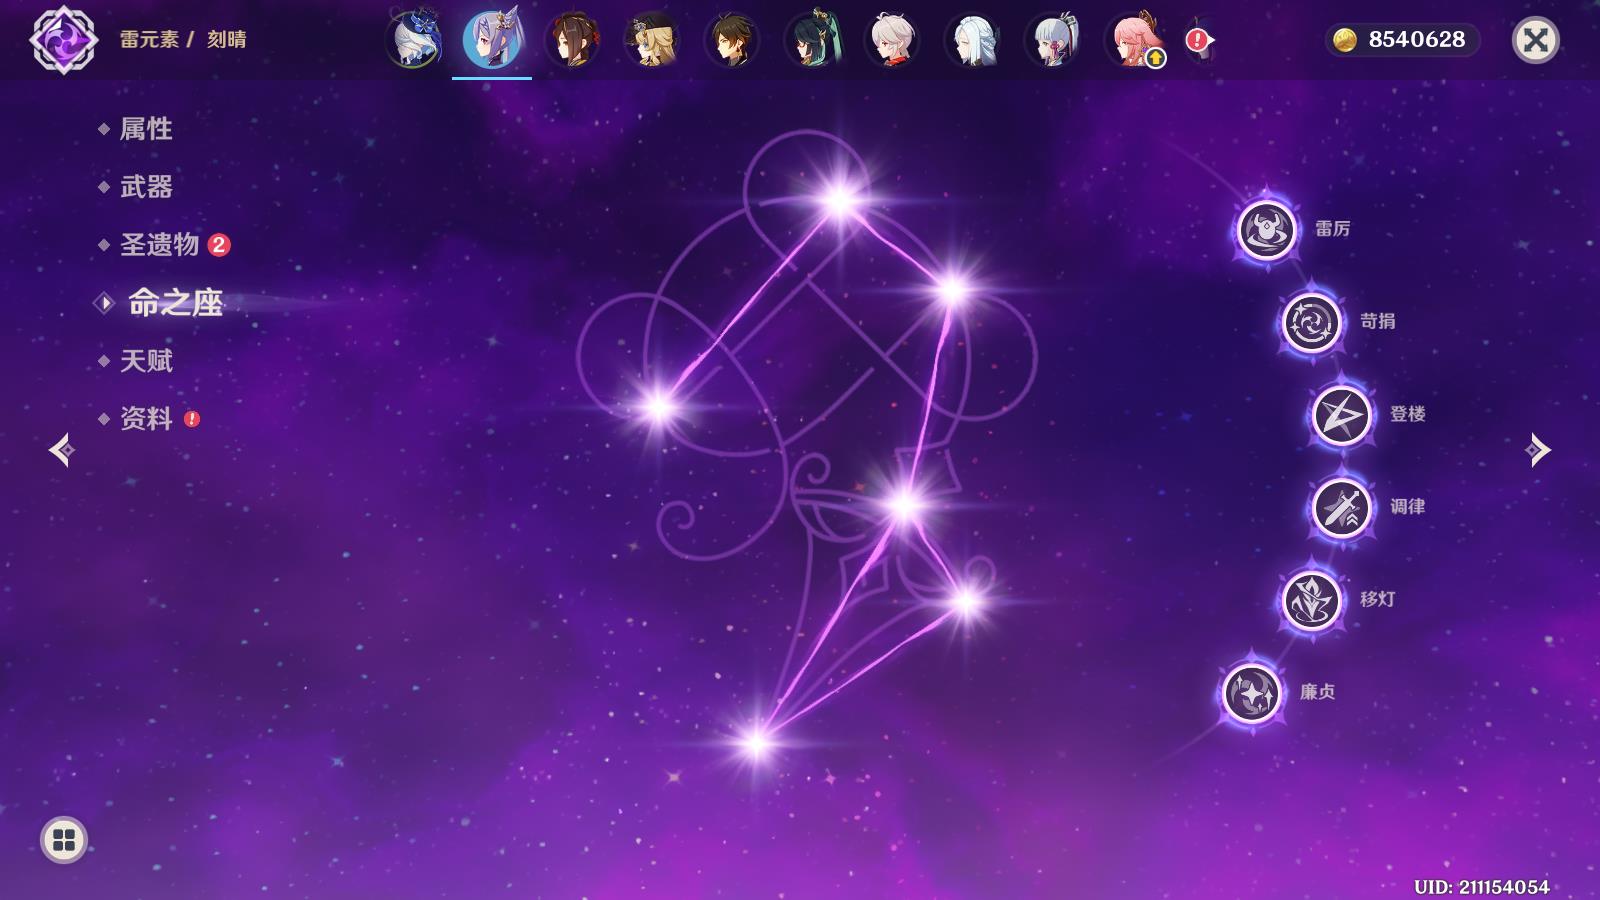Click the 雷厉 name label

[1332, 229]
